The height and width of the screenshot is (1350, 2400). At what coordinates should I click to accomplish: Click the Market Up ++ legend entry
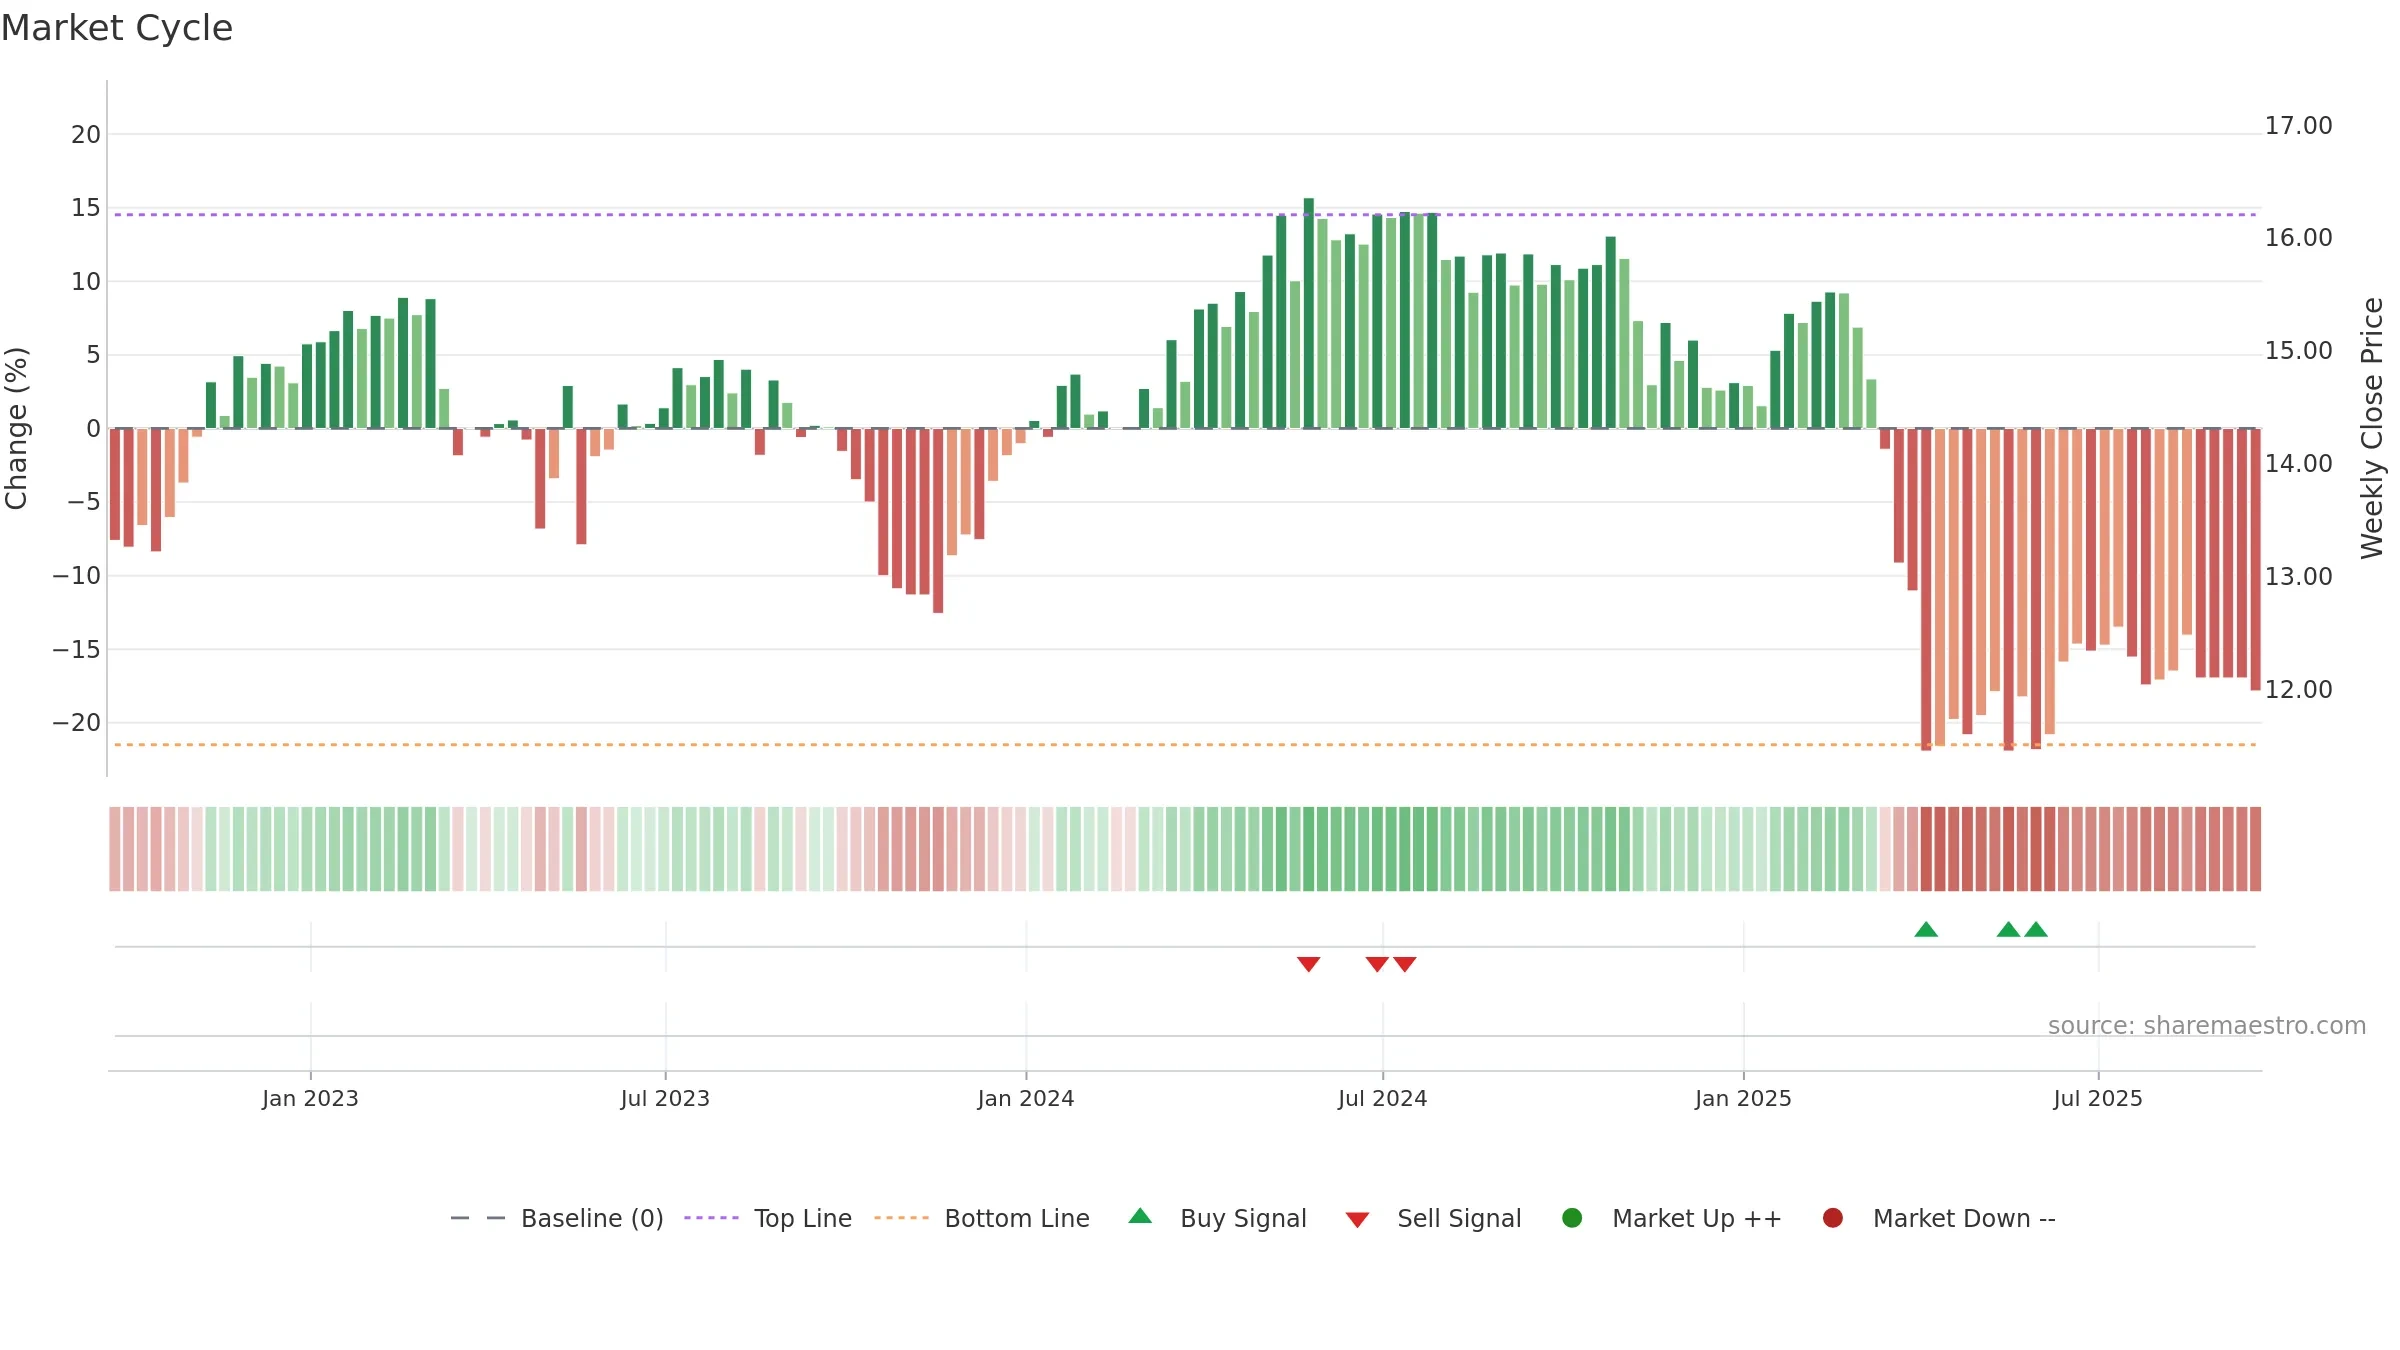pyautogui.click(x=1672, y=1218)
